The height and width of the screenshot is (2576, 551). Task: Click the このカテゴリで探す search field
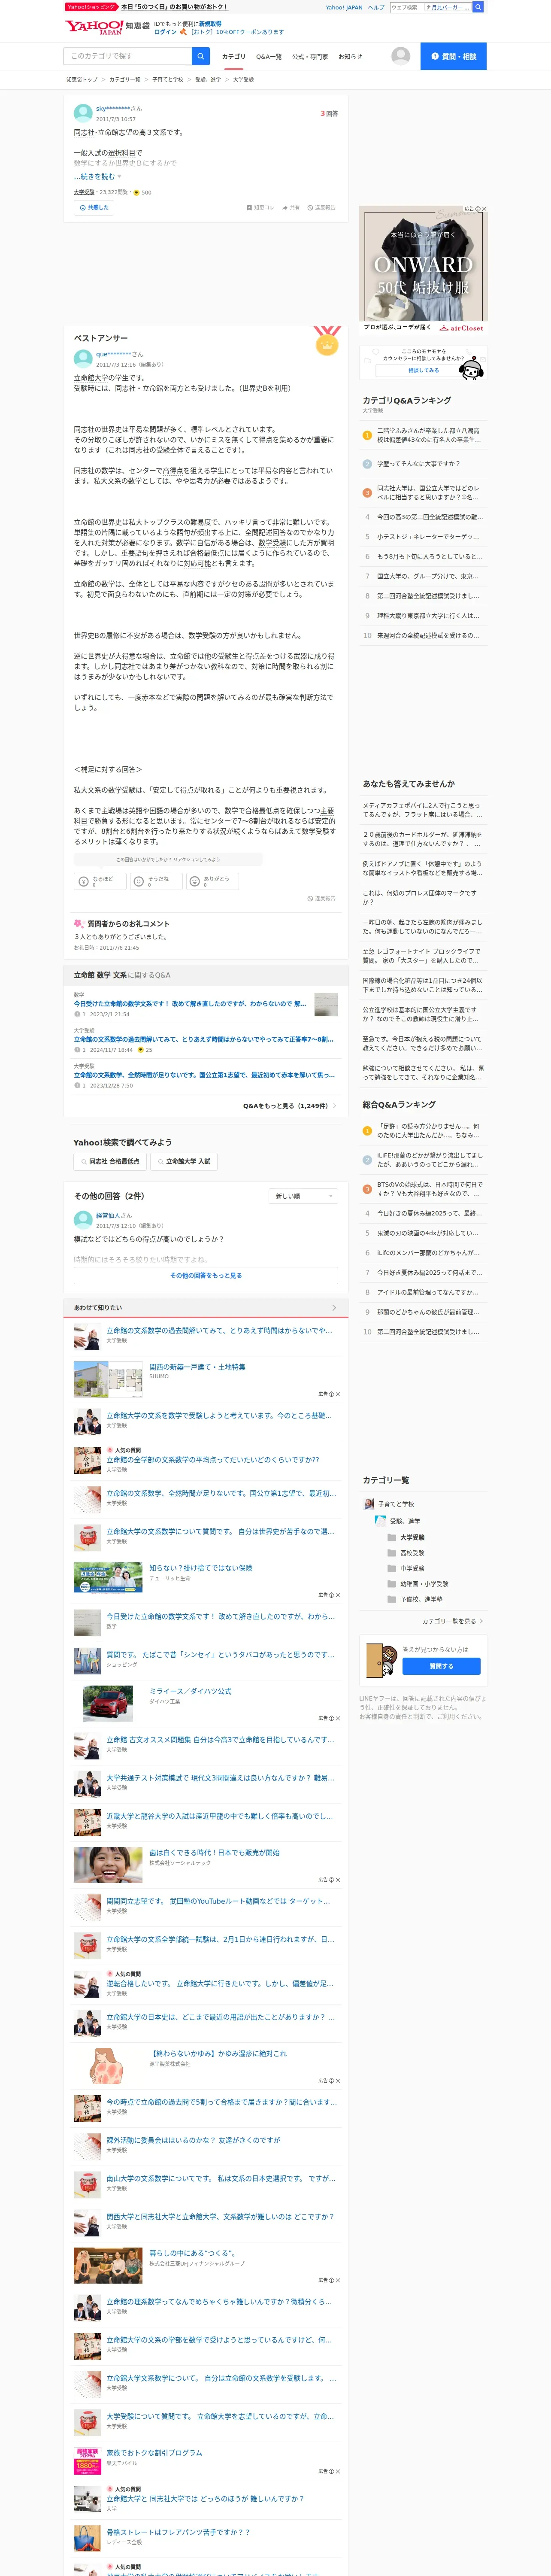[127, 56]
